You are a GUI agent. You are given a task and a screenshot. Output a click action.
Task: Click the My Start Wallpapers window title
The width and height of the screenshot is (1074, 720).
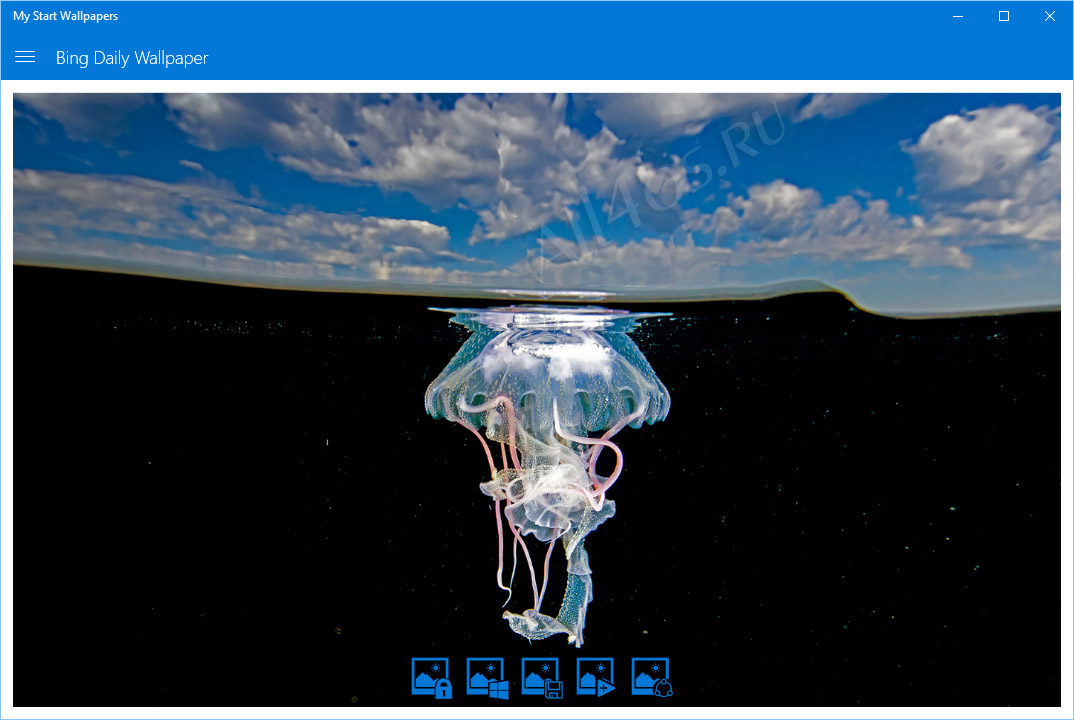pyautogui.click(x=65, y=16)
